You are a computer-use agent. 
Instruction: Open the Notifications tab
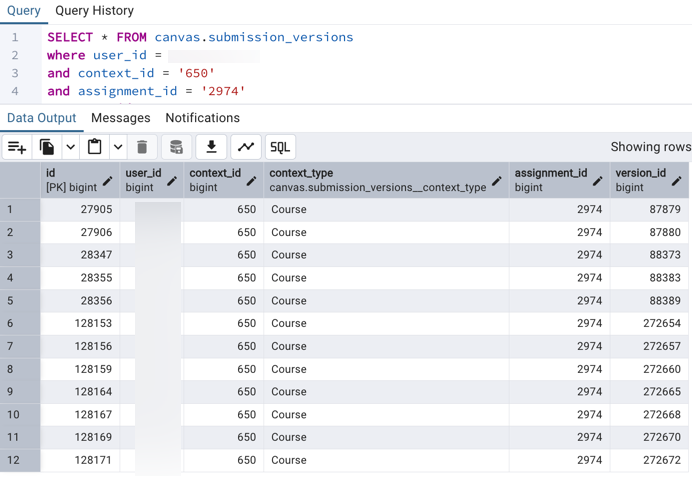point(202,118)
